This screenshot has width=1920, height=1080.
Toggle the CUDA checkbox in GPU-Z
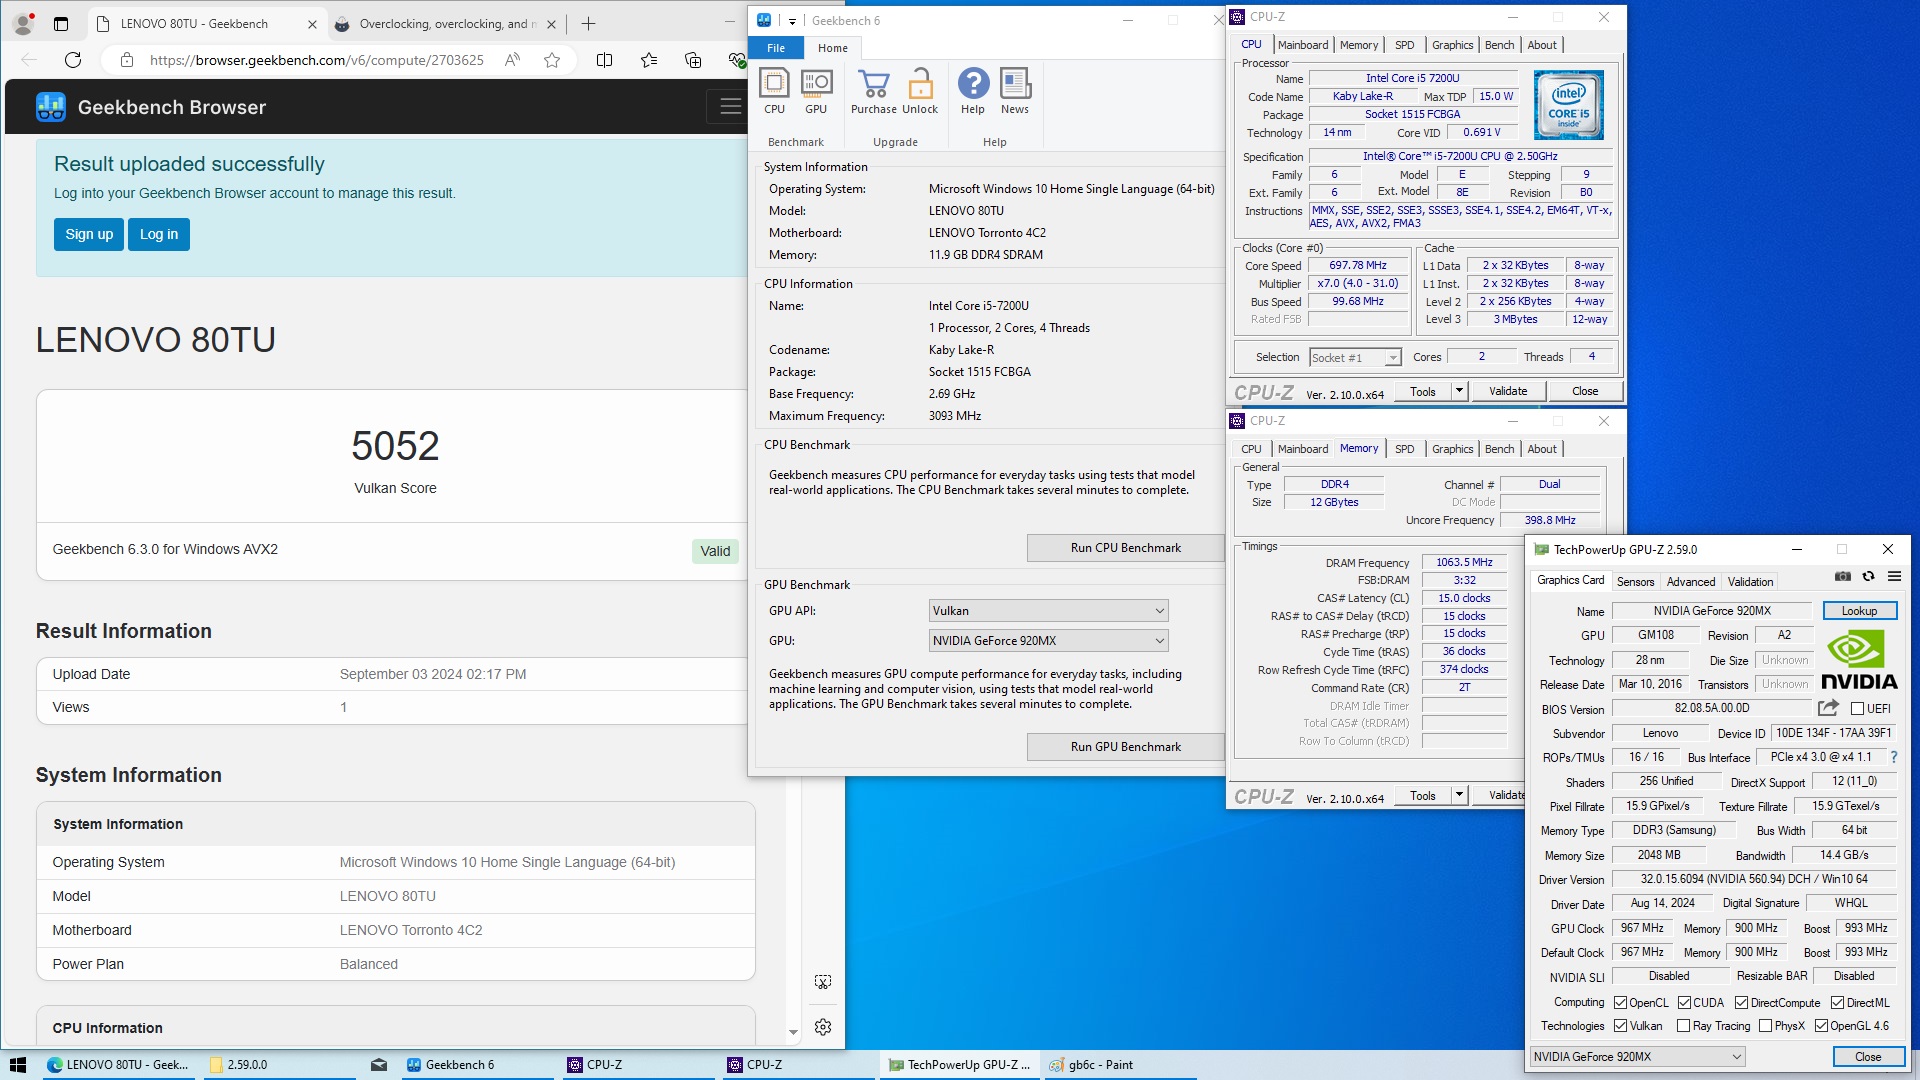click(1684, 1003)
